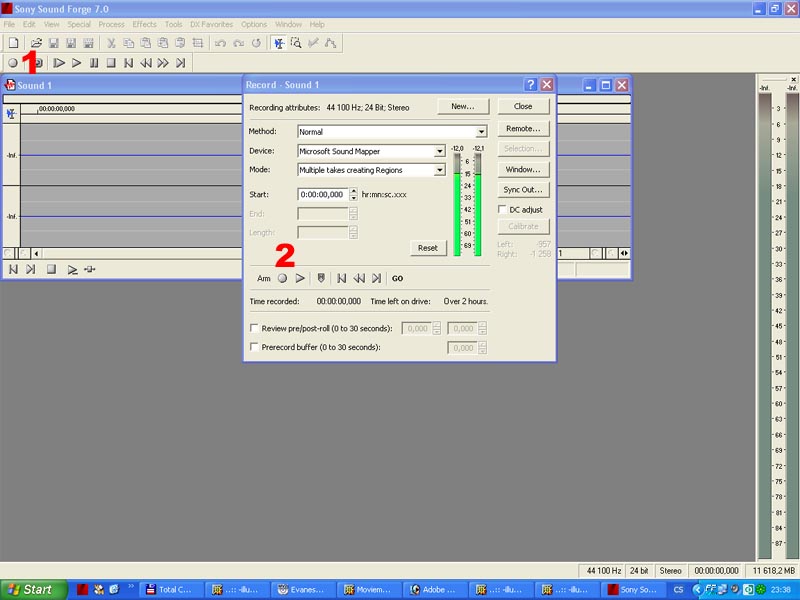800x600 pixels.
Task: Open the DX Favorites menu
Action: [x=211, y=24]
